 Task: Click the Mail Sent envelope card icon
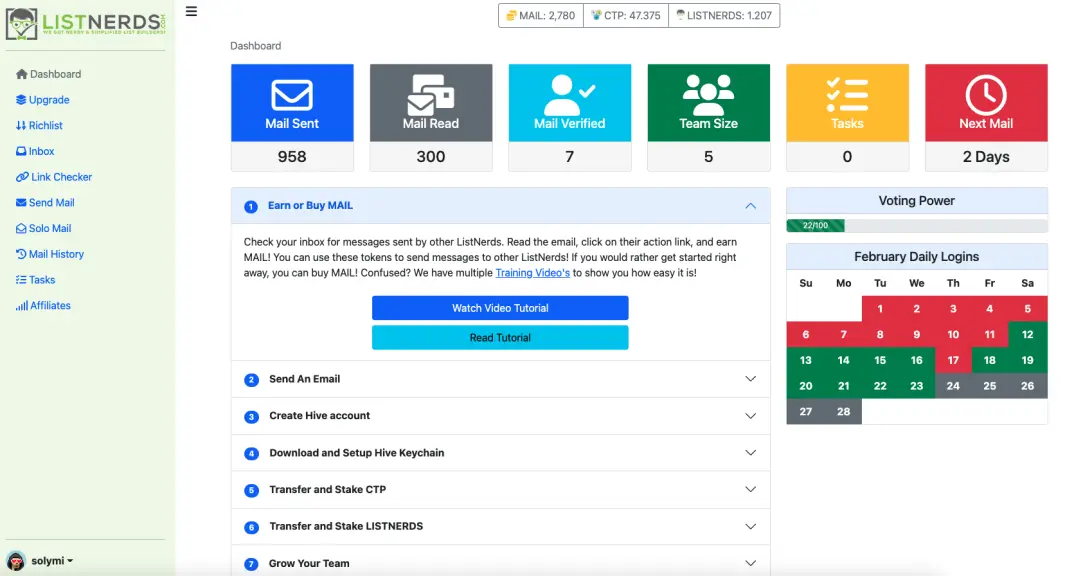[x=292, y=95]
